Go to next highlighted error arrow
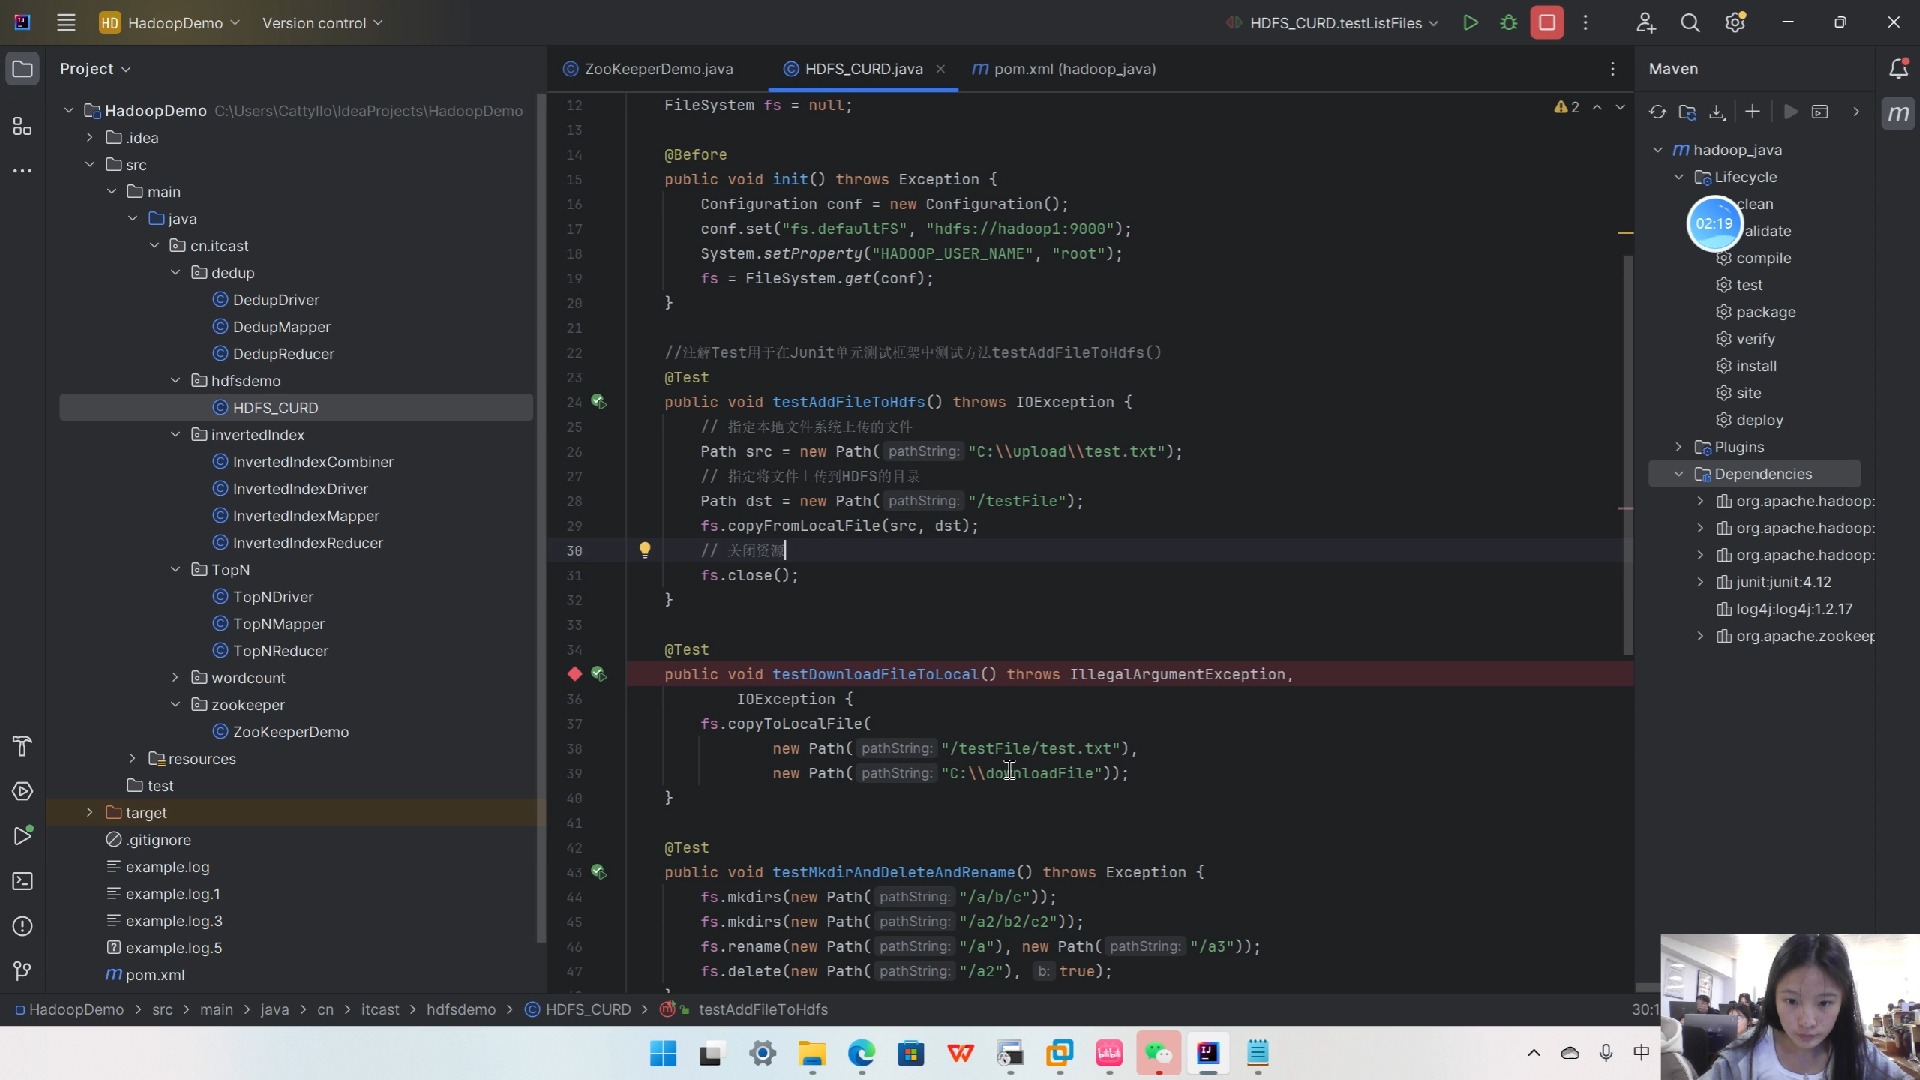 coord(1620,107)
